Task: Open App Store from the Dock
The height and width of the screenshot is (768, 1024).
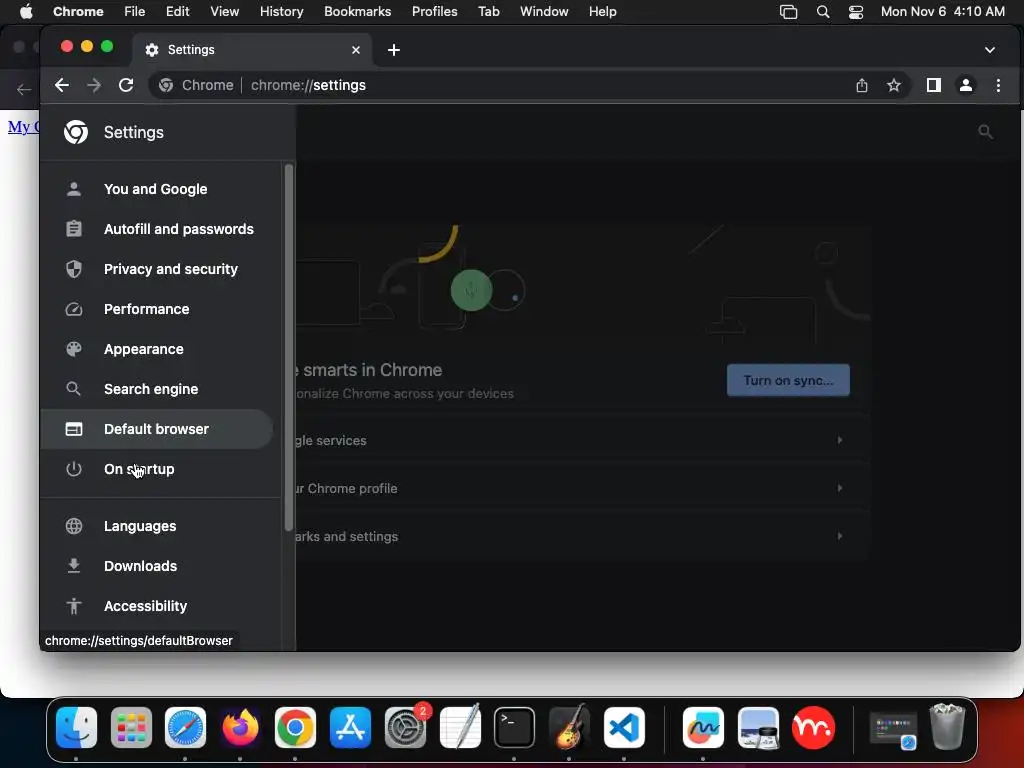Action: [x=350, y=727]
